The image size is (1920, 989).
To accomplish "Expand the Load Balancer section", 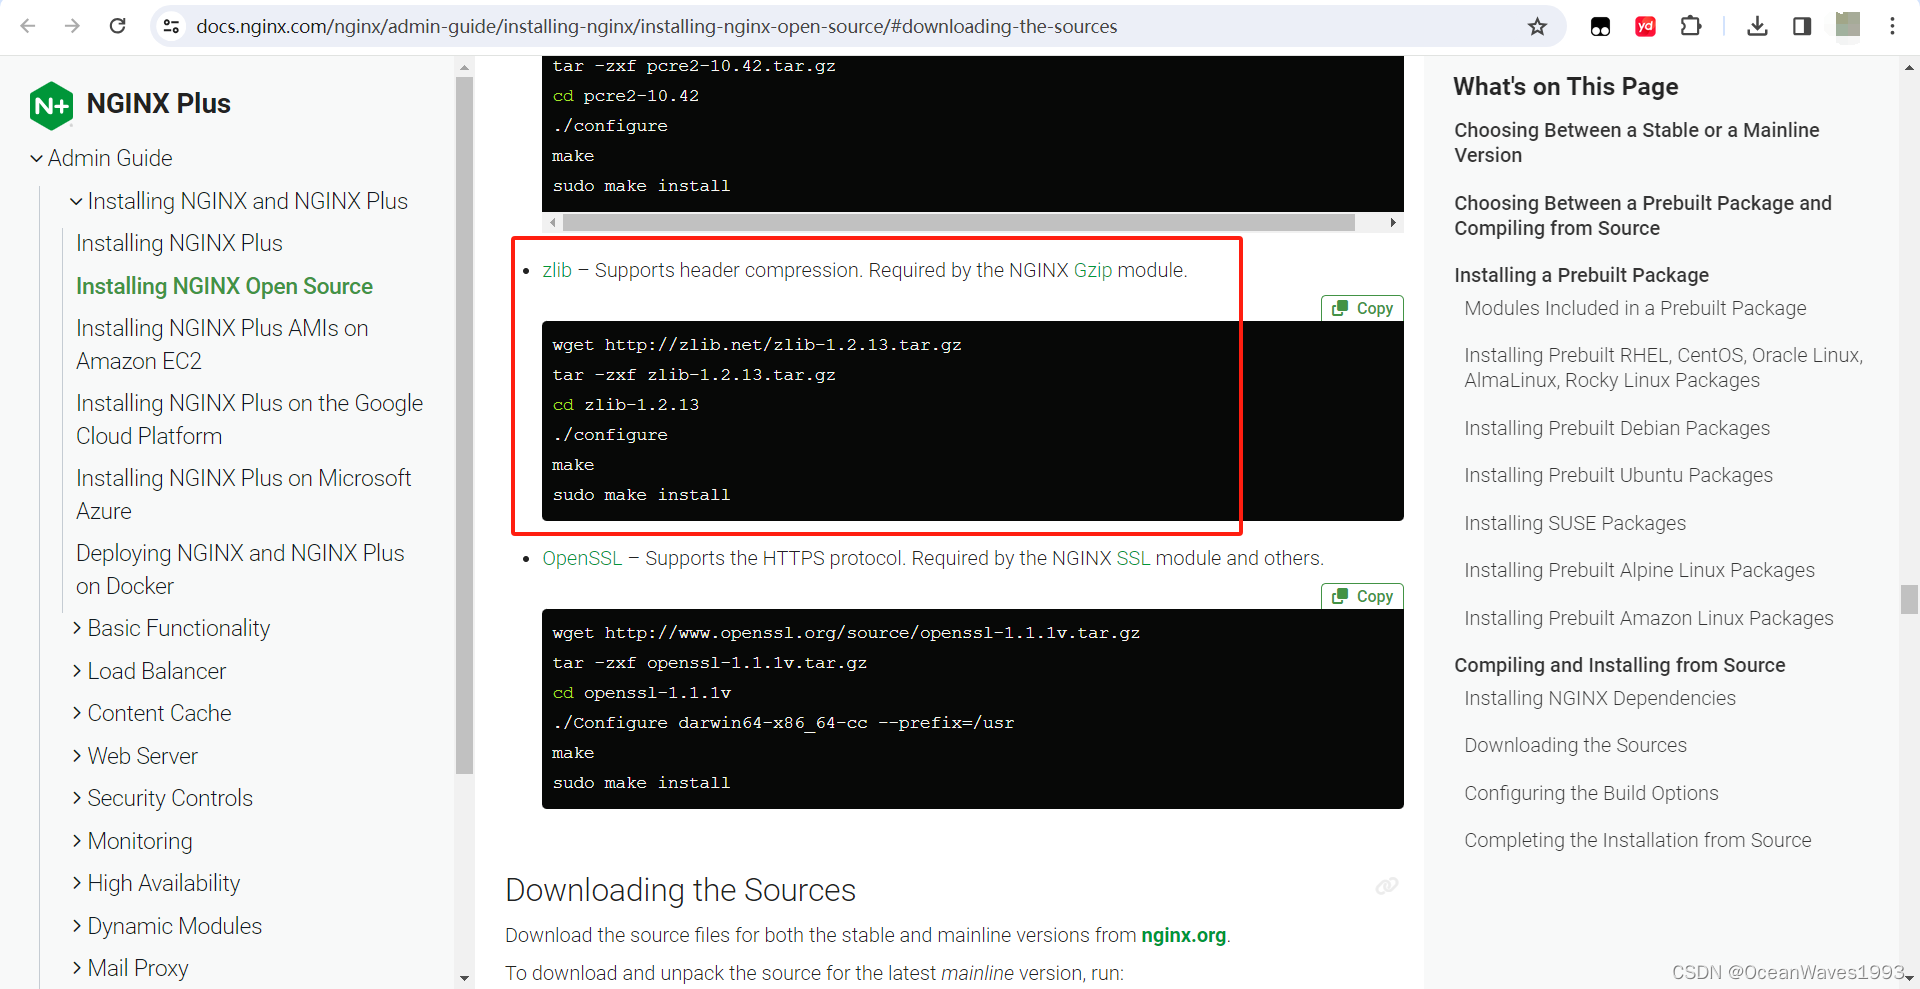I will 77,671.
